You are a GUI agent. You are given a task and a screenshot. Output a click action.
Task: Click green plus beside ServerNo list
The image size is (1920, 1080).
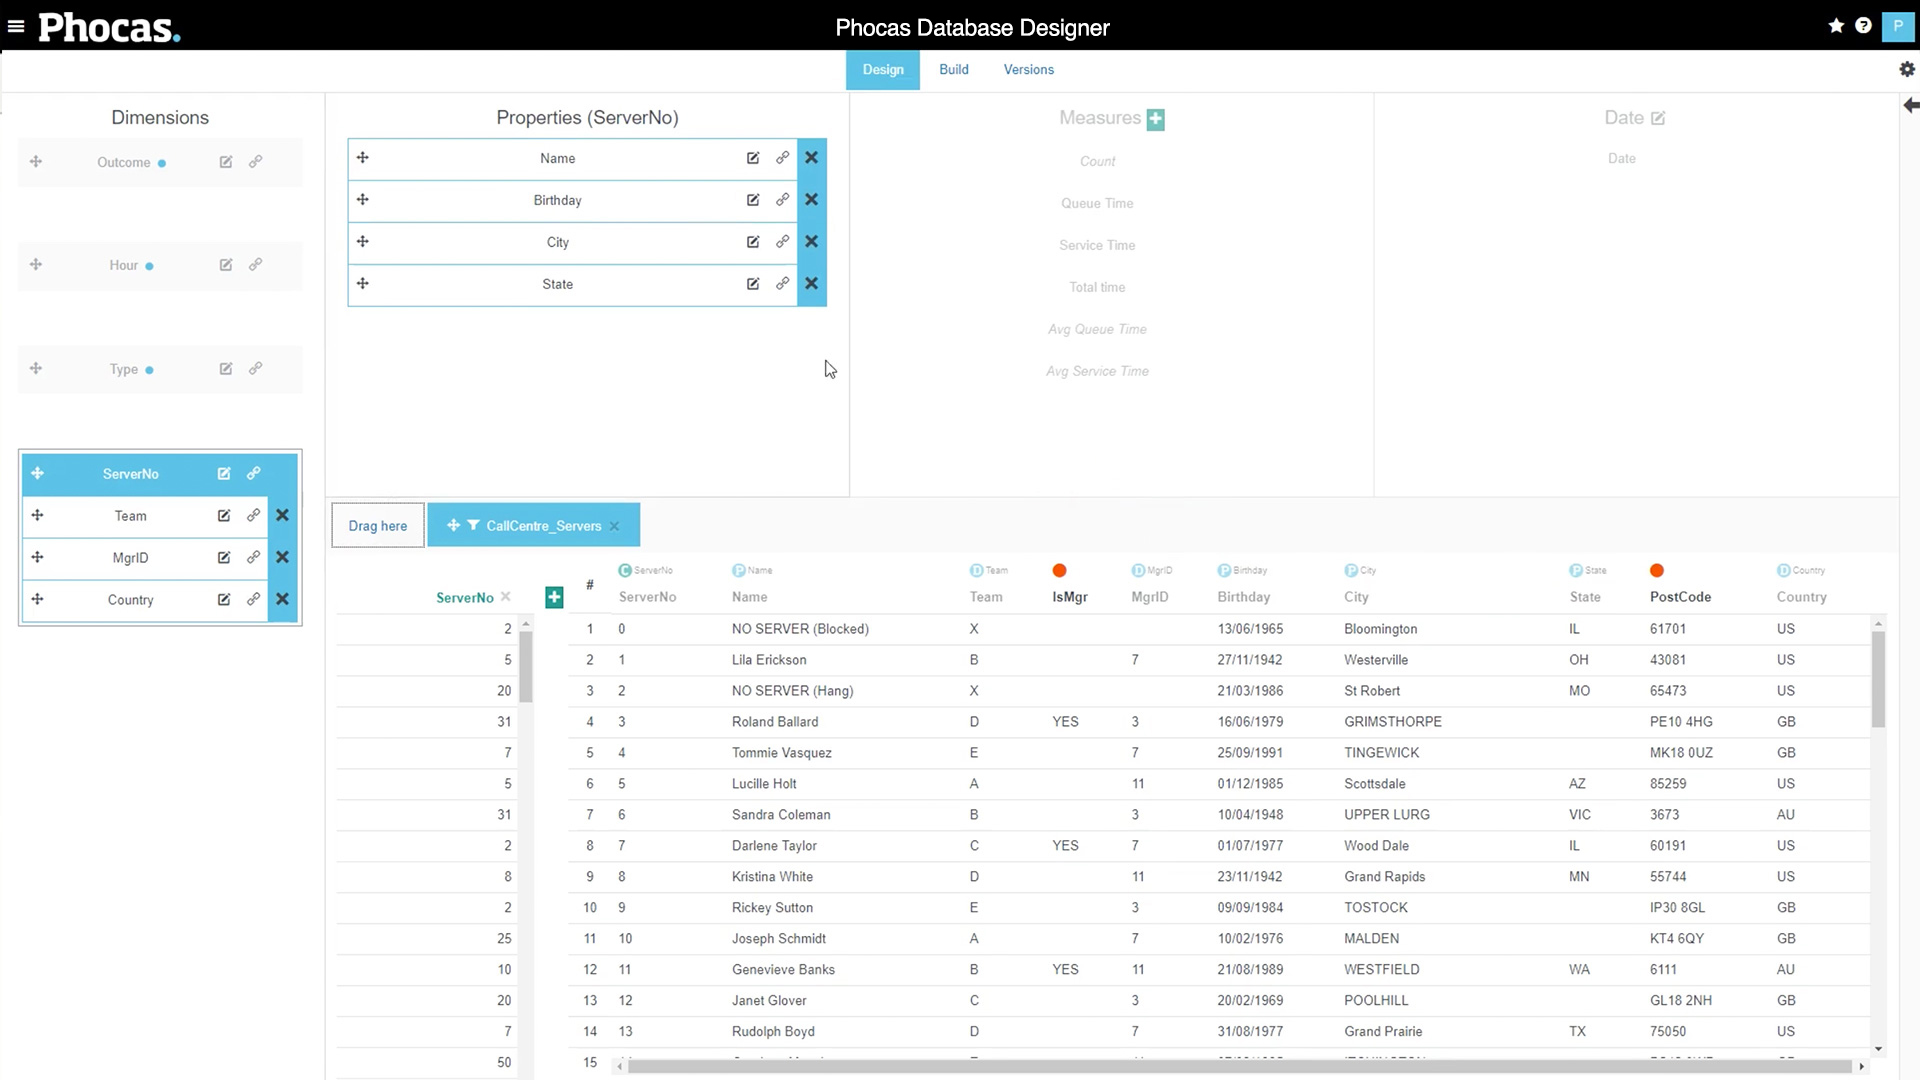pyautogui.click(x=554, y=597)
